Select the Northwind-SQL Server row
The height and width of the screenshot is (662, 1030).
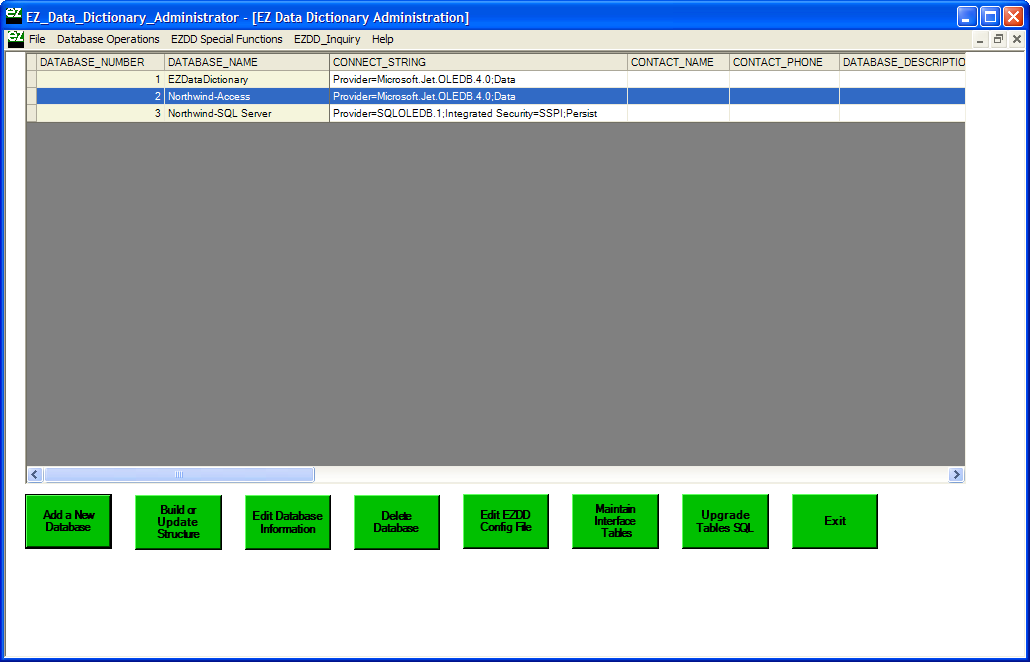pos(219,113)
